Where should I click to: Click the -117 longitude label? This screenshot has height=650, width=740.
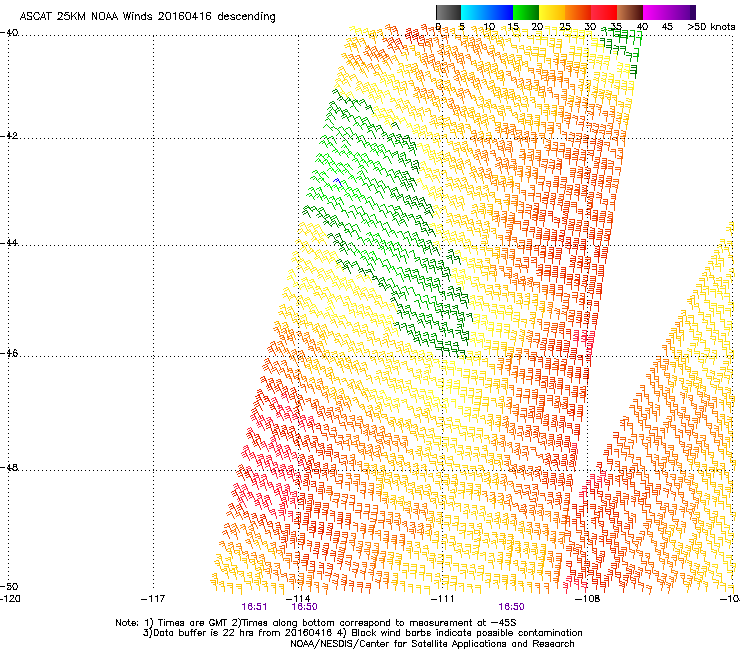point(153,599)
